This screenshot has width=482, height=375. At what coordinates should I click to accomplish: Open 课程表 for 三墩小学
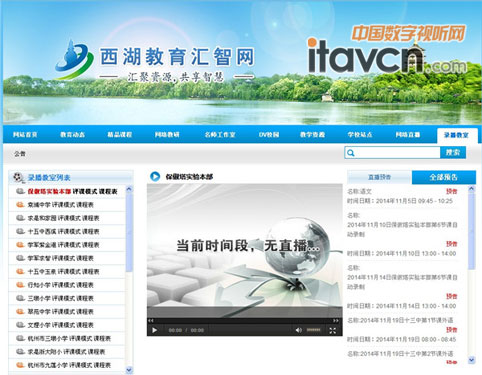[85, 298]
